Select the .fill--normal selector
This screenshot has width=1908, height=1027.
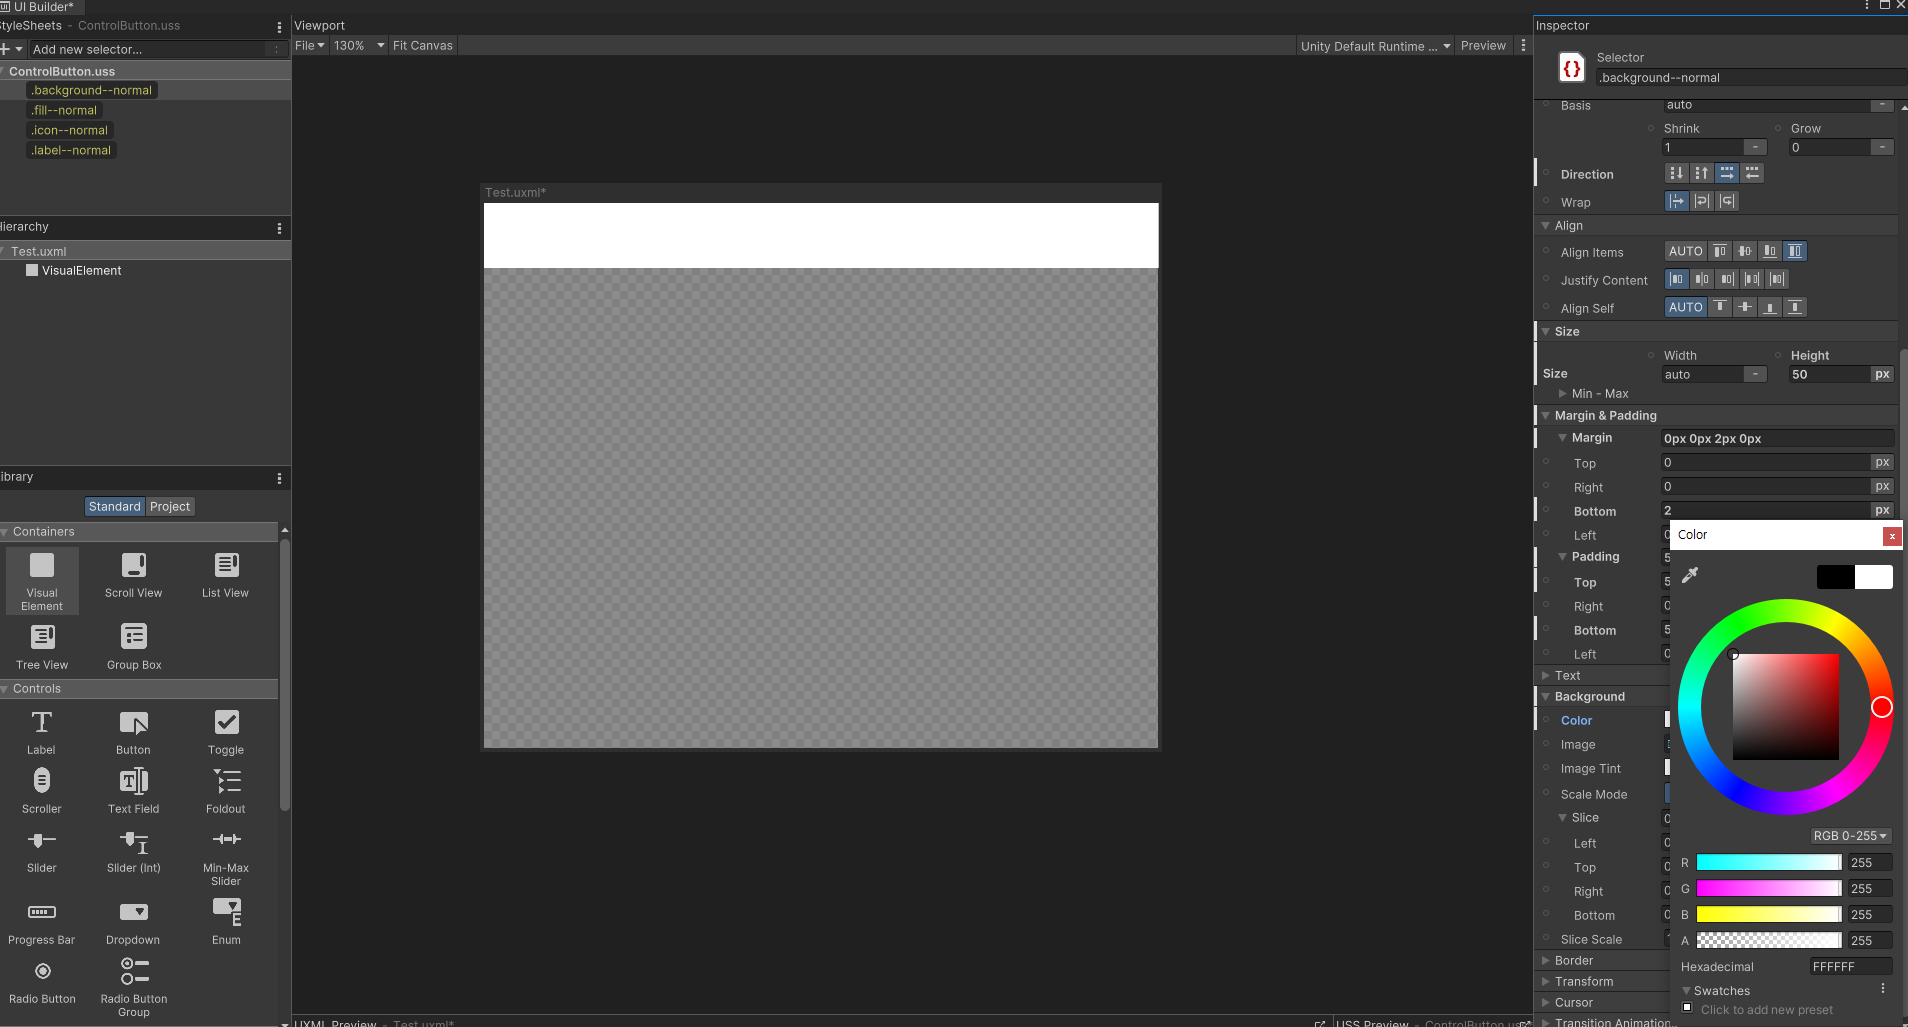64,111
